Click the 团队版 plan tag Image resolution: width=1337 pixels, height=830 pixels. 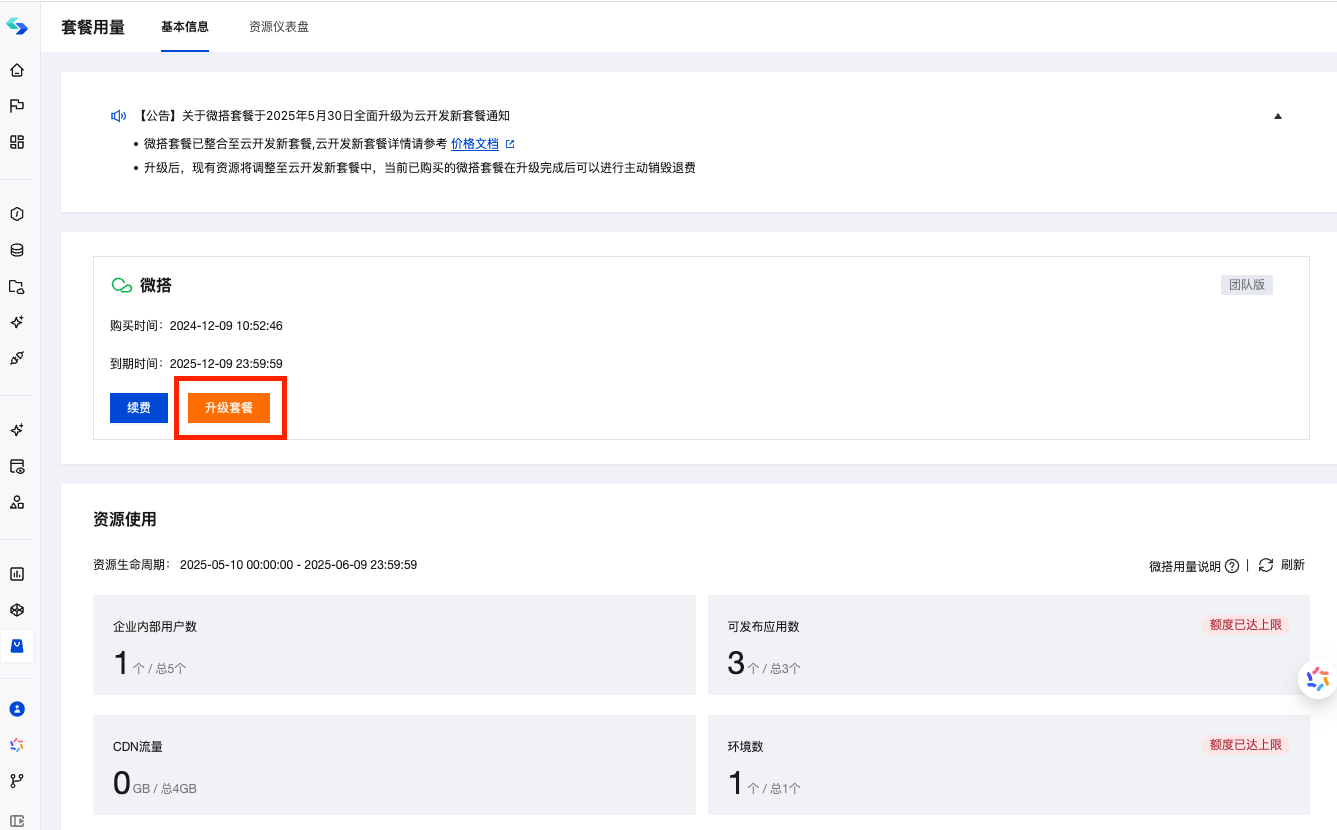[x=1246, y=285]
